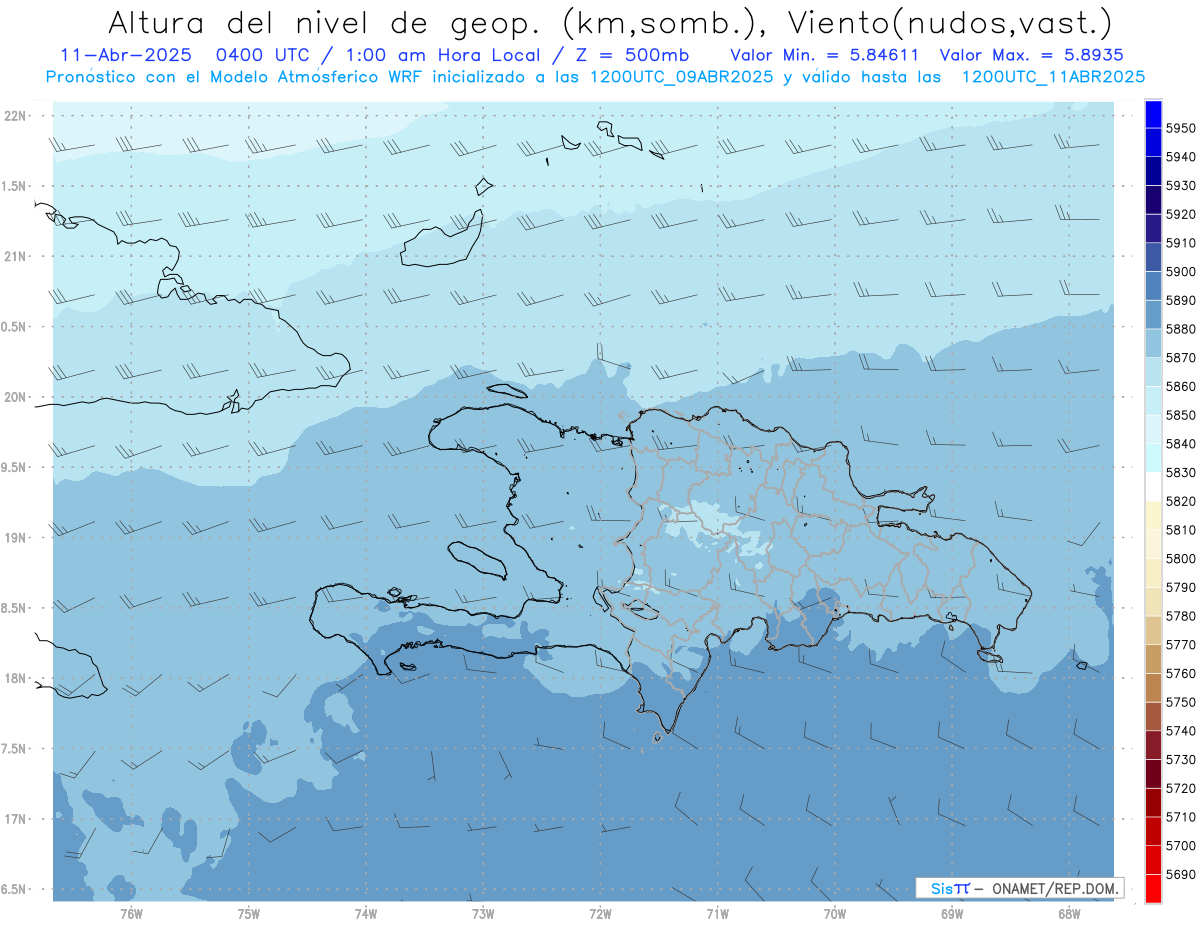
Task: Click the latitude label 22N
Action: (15, 116)
